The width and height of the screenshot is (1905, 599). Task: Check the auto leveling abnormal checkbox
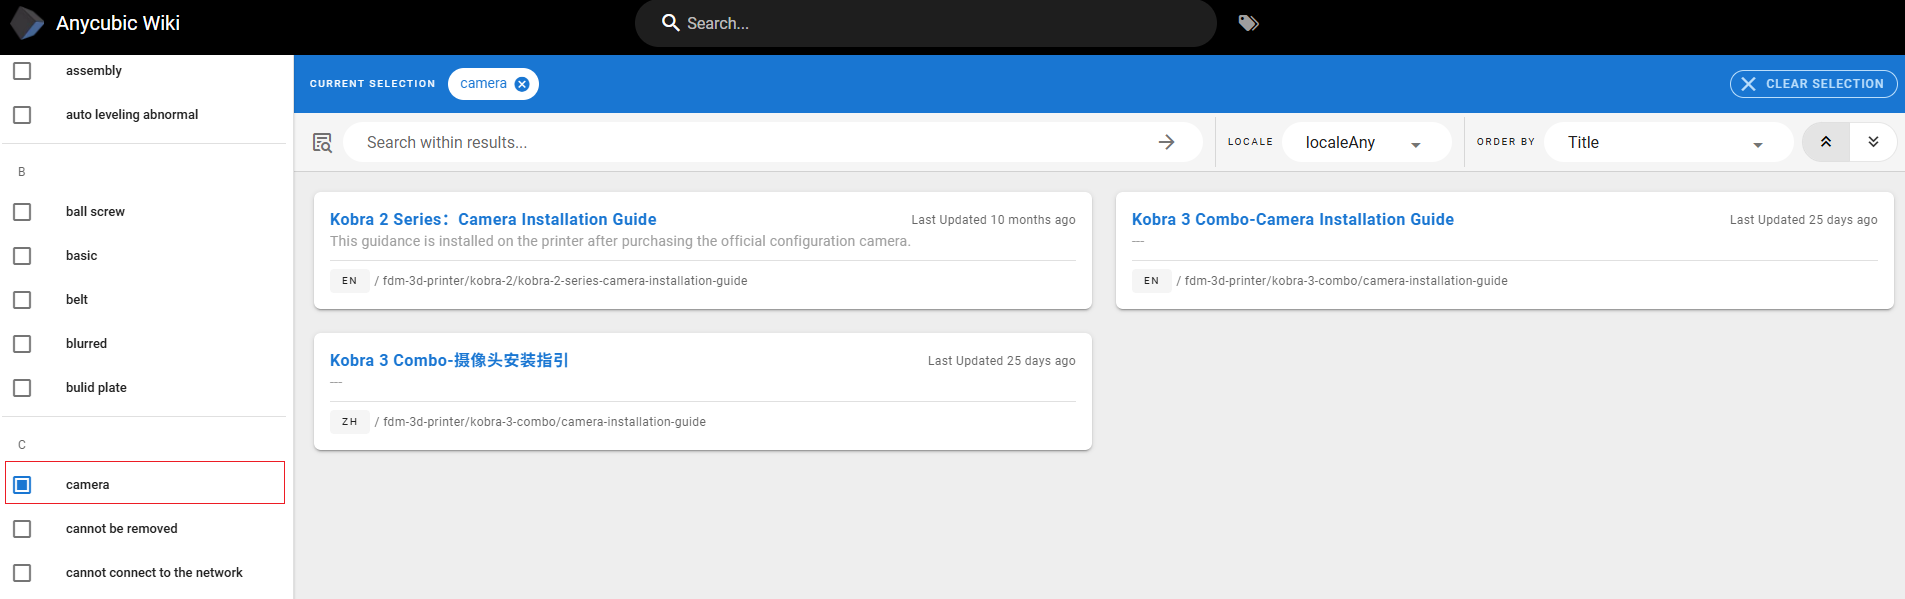click(22, 115)
